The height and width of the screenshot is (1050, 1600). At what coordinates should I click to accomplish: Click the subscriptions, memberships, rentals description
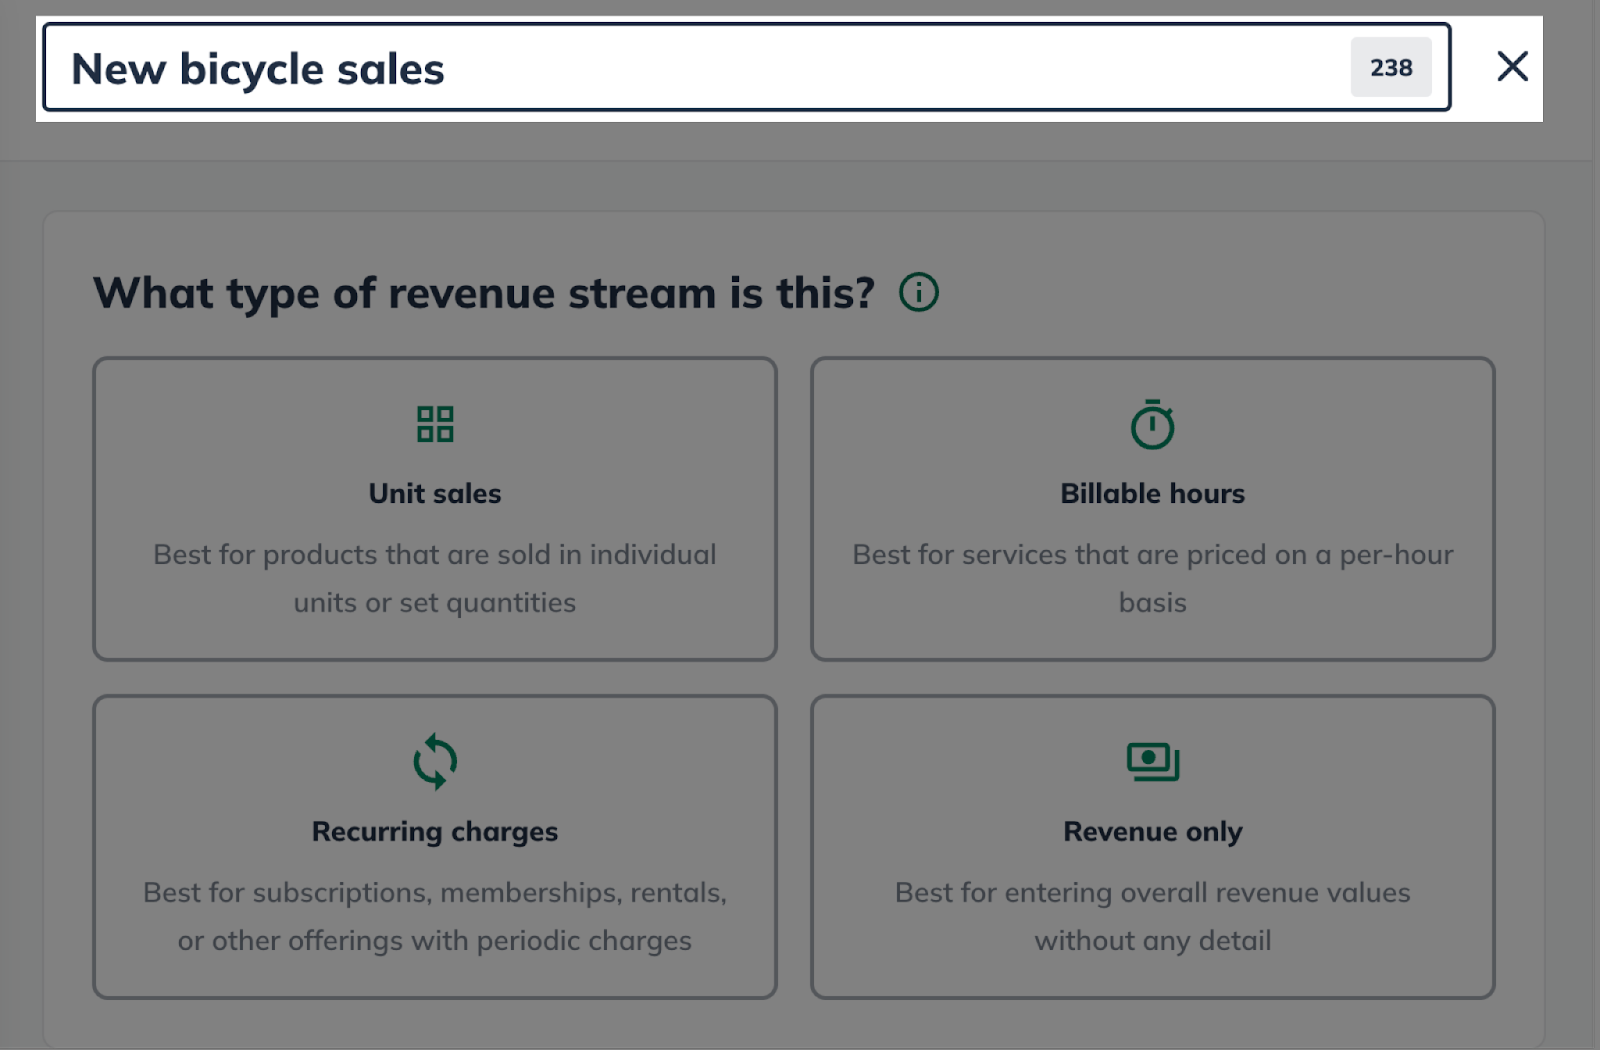(435, 916)
